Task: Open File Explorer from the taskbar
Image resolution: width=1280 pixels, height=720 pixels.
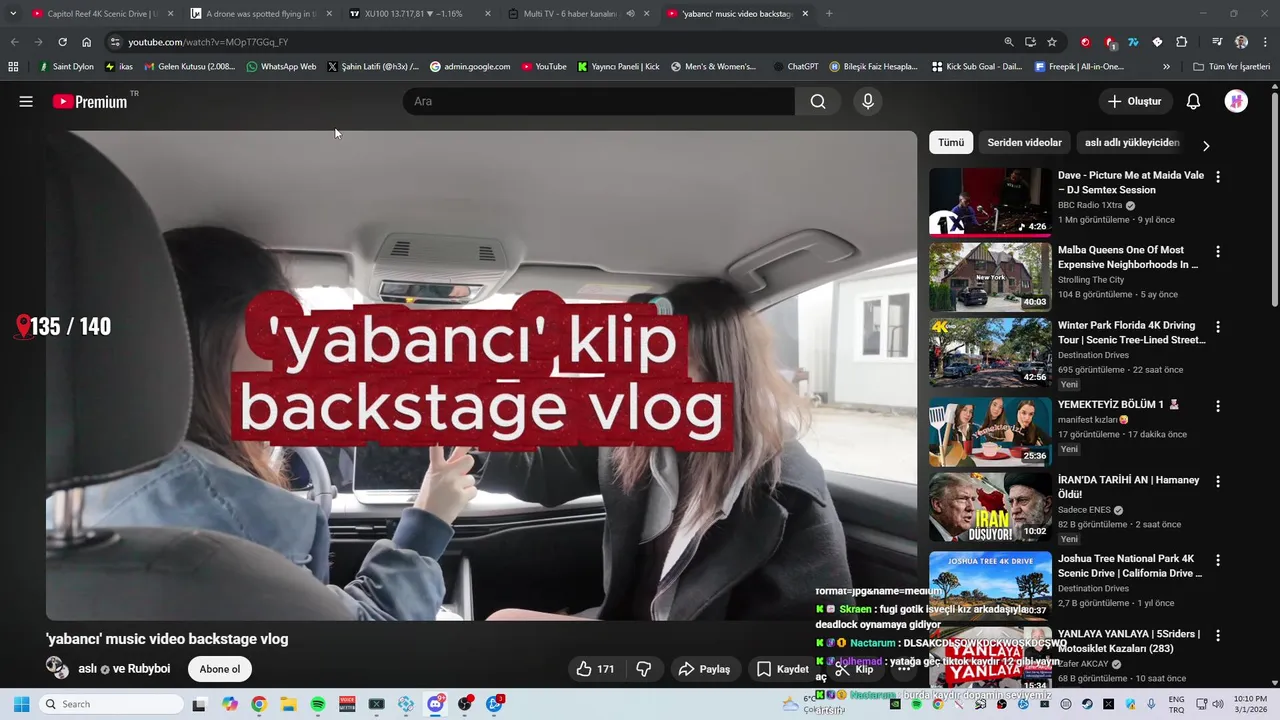Action: click(288, 704)
